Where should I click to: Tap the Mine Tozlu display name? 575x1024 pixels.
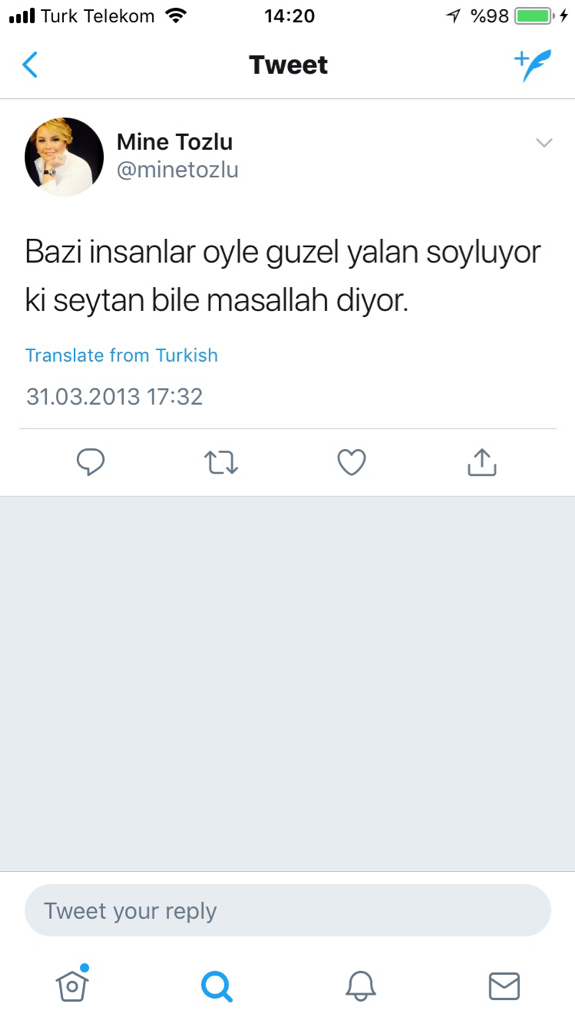[174, 142]
